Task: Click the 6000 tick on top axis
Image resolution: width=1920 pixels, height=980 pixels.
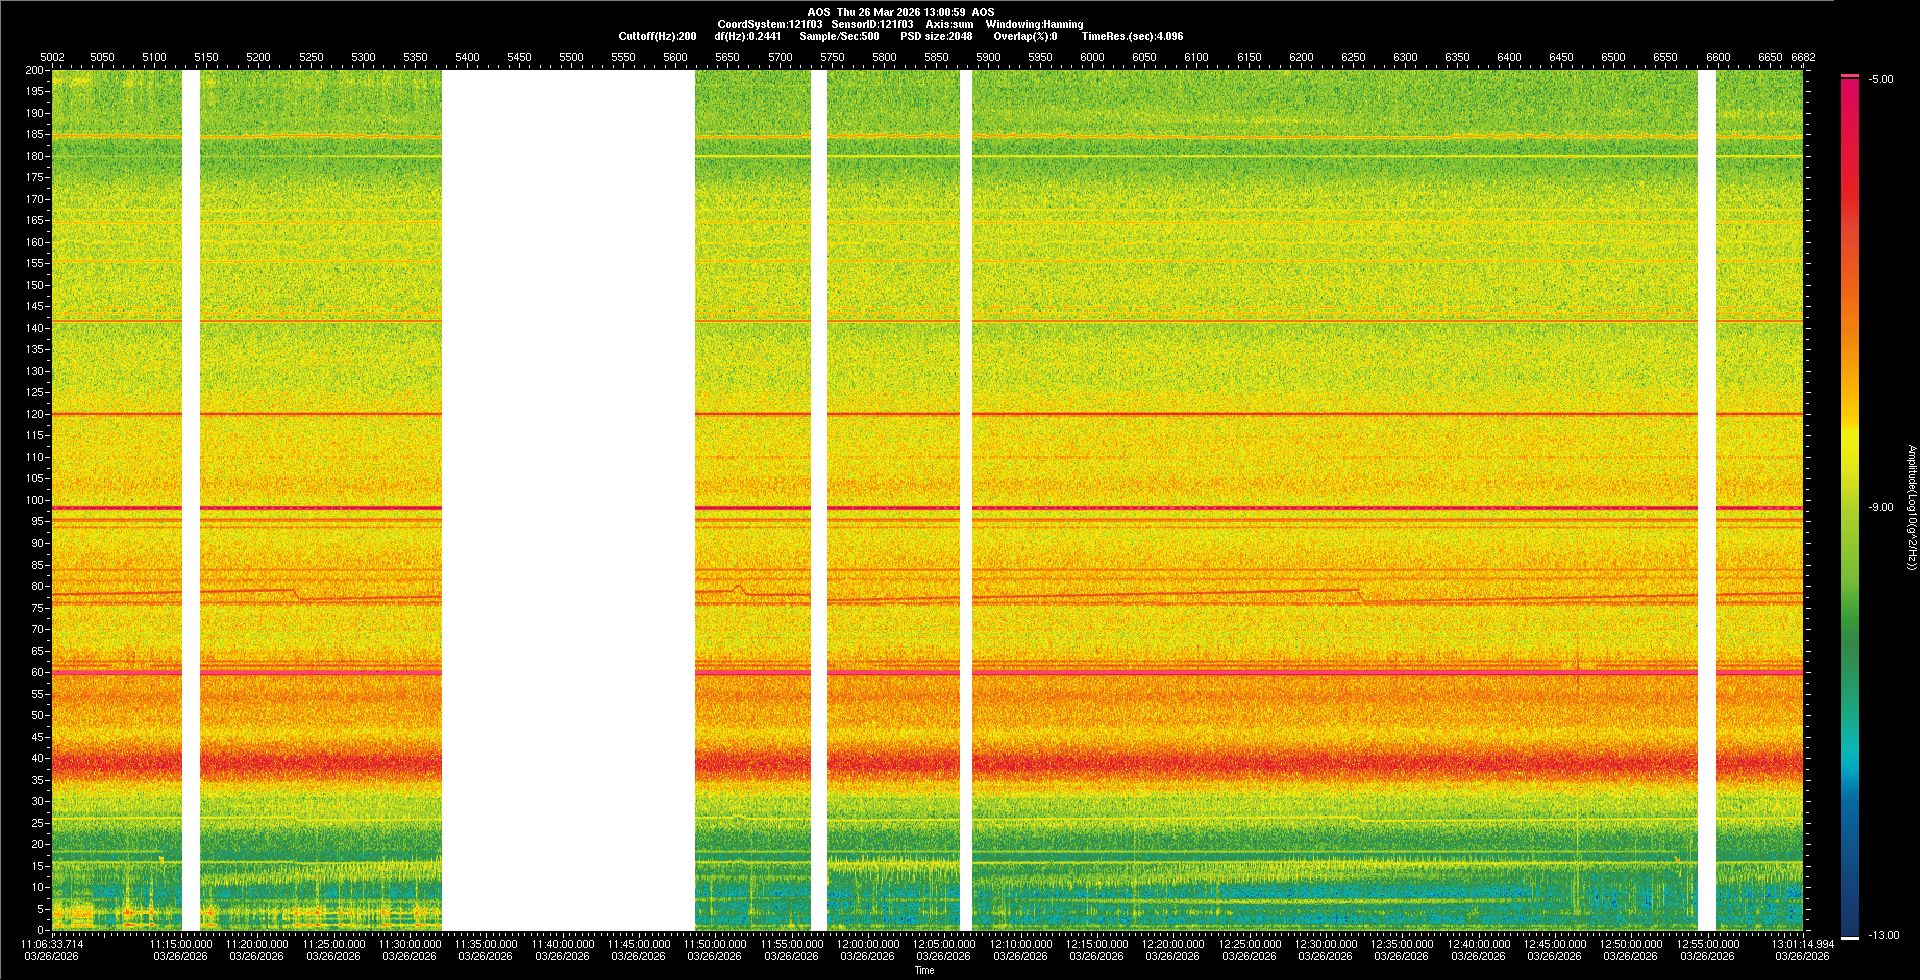Action: pyautogui.click(x=1092, y=57)
